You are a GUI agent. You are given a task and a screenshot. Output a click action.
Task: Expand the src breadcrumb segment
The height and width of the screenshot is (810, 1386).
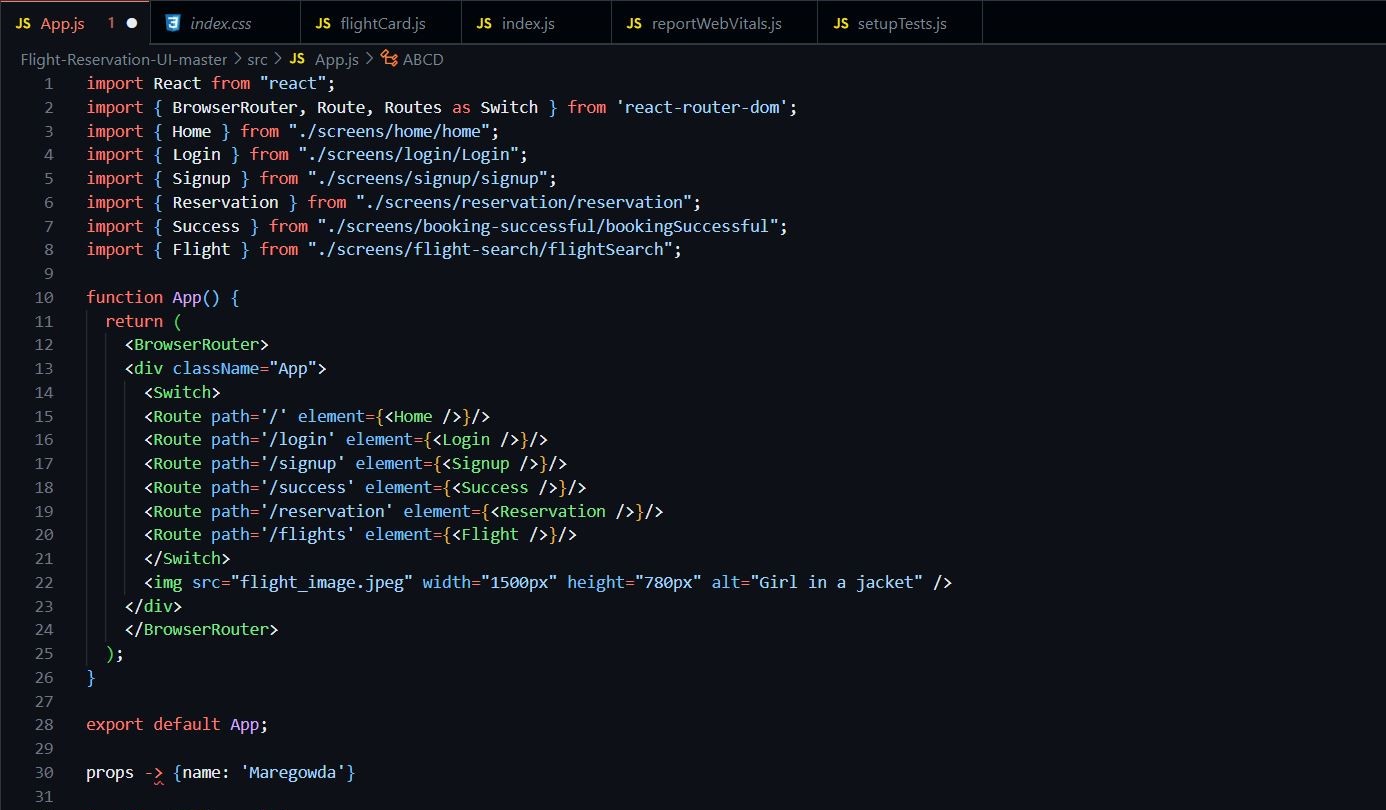point(257,60)
